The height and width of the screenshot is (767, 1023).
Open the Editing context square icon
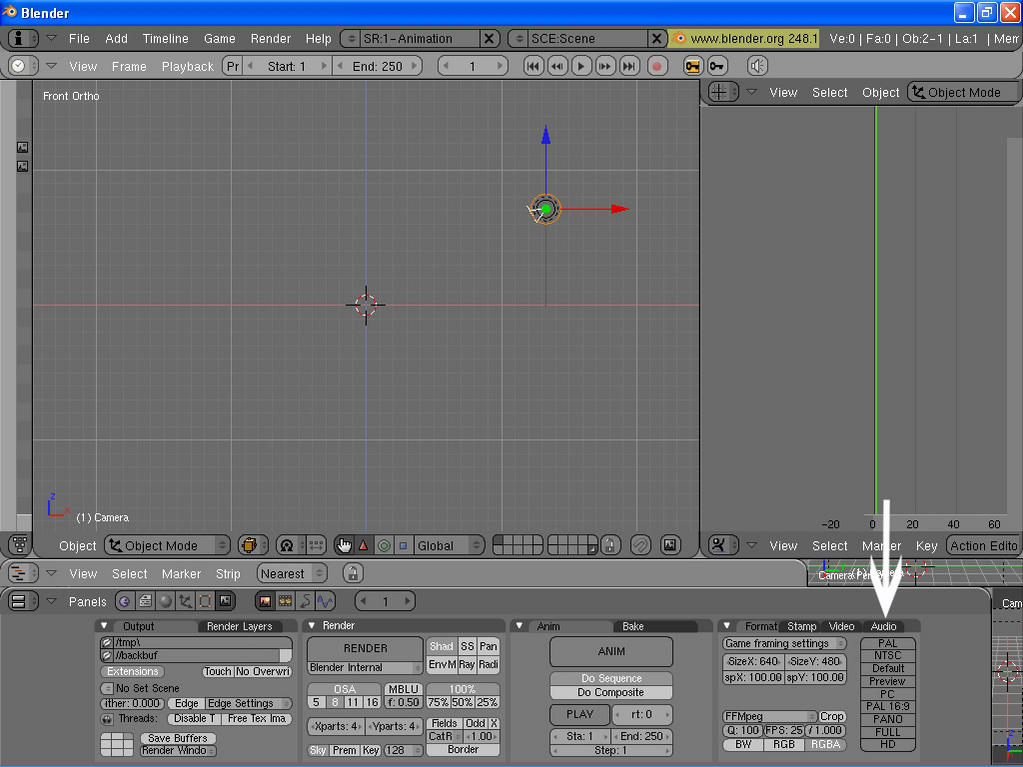pos(205,601)
